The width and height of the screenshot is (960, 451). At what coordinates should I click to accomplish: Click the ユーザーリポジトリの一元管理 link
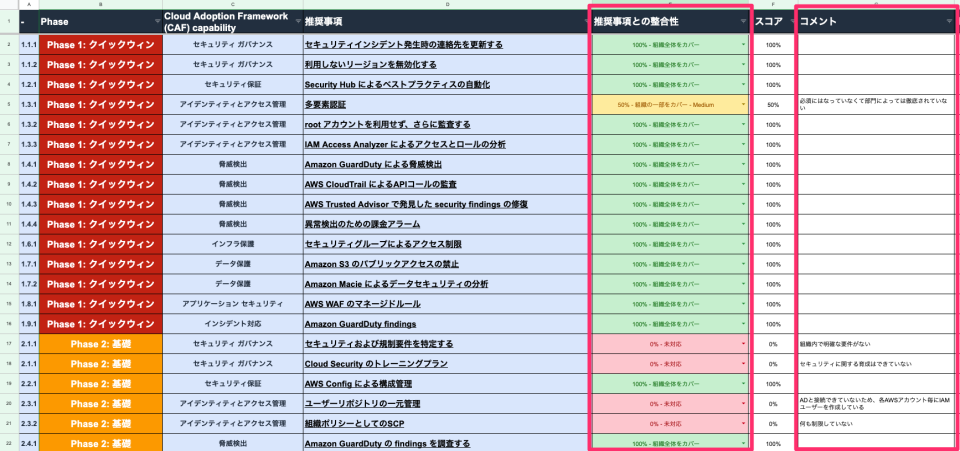(360, 403)
